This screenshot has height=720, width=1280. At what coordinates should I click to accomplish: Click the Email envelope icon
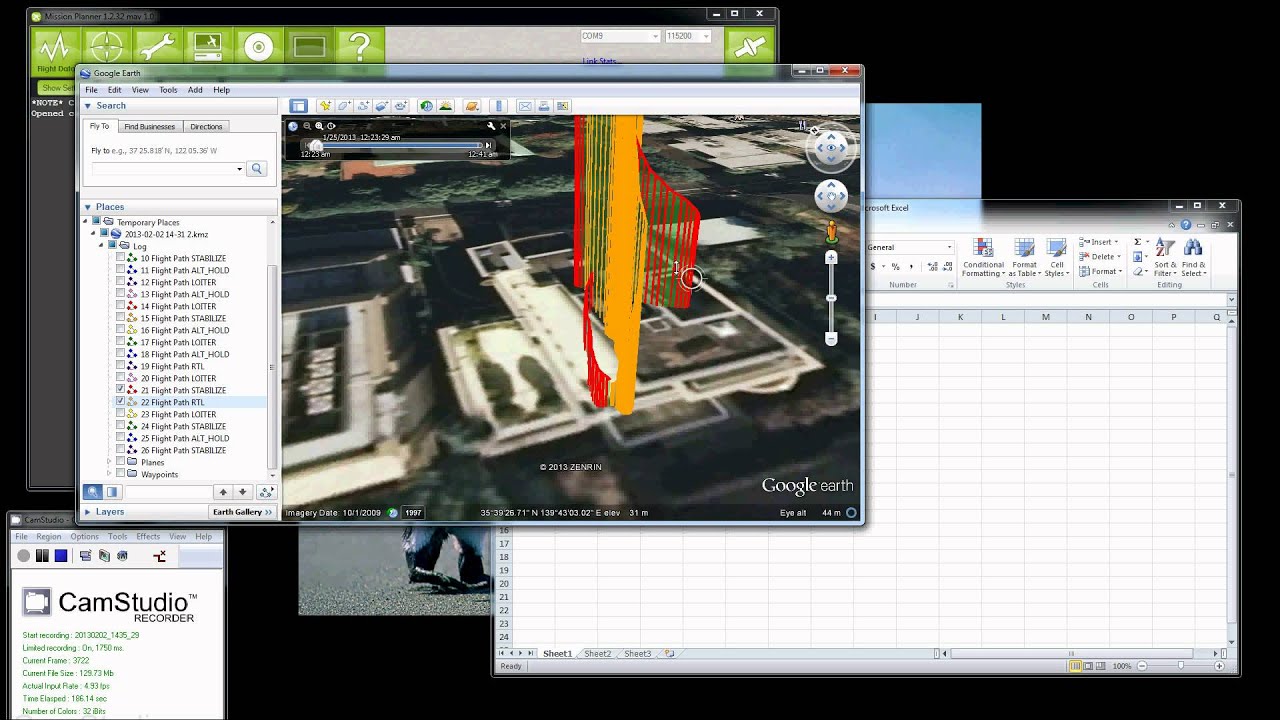[525, 106]
